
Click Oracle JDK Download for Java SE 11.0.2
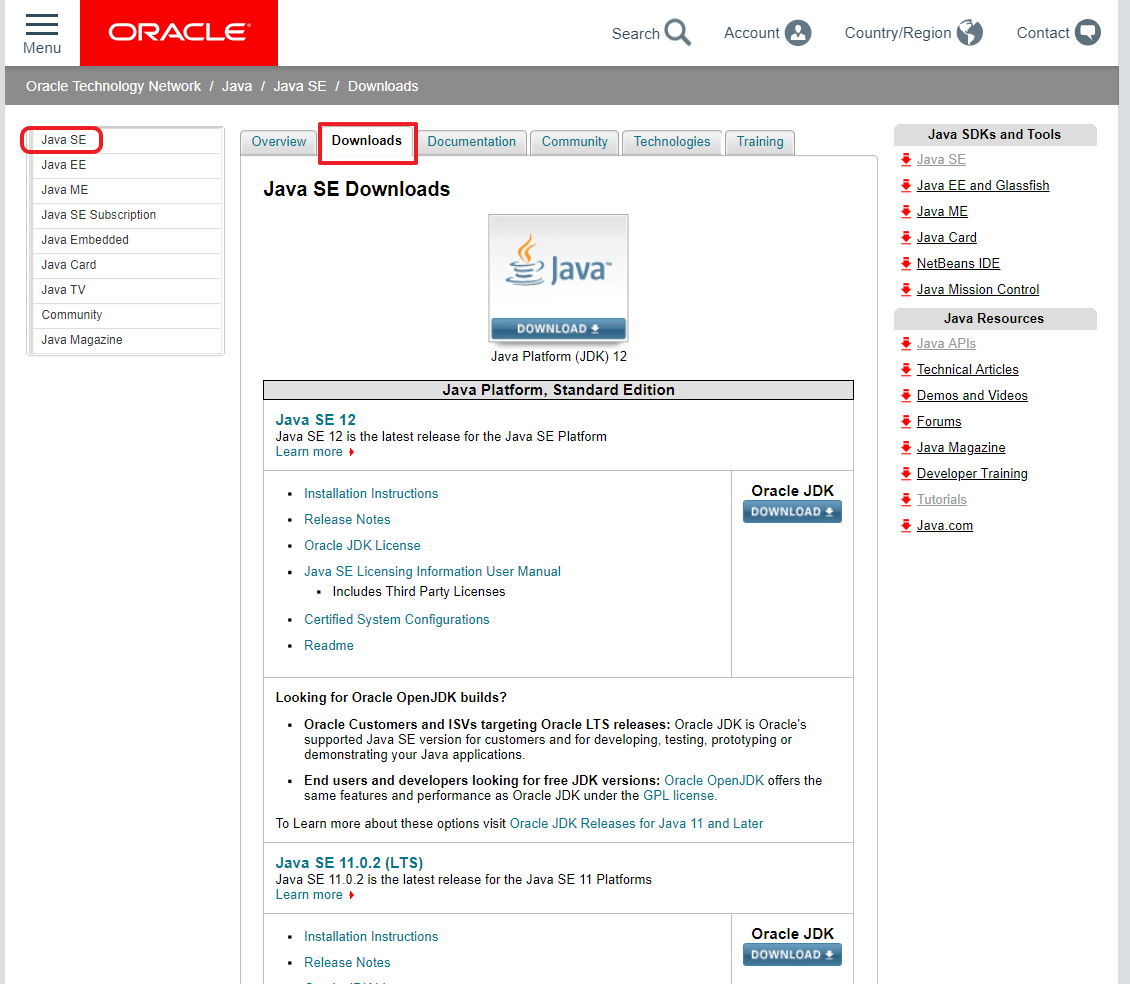pos(792,954)
